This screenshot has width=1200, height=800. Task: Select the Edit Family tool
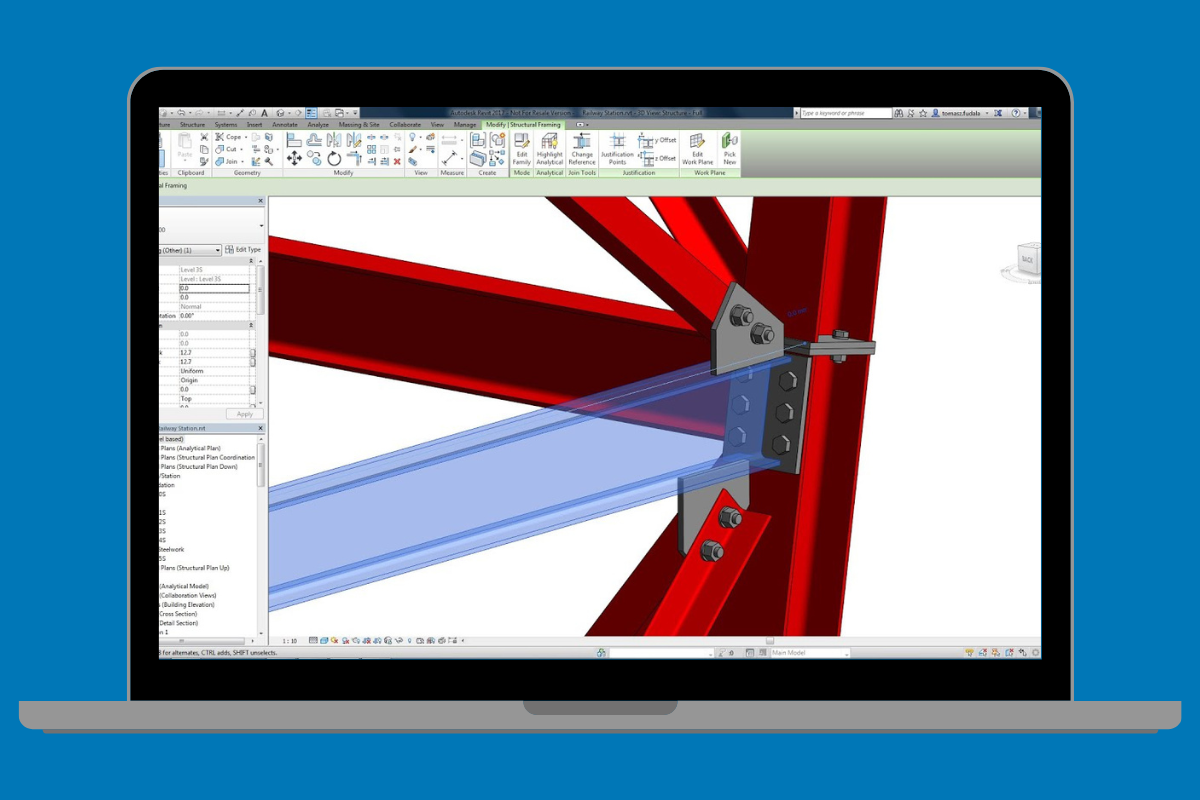[x=523, y=150]
